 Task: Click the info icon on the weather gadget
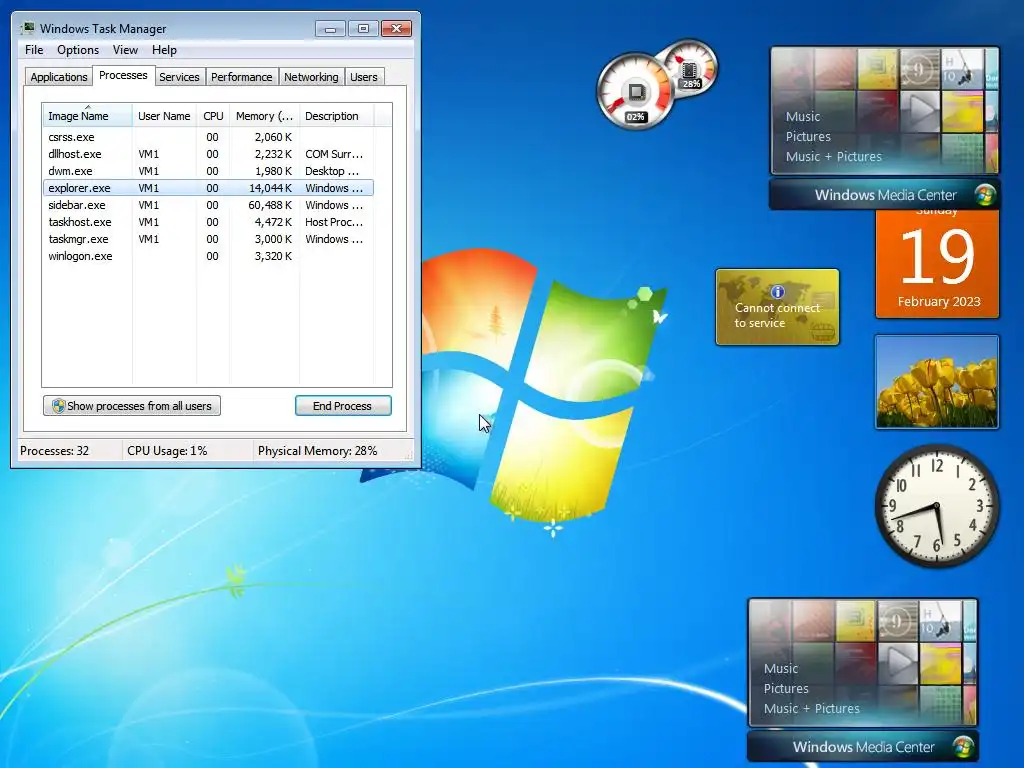777,292
